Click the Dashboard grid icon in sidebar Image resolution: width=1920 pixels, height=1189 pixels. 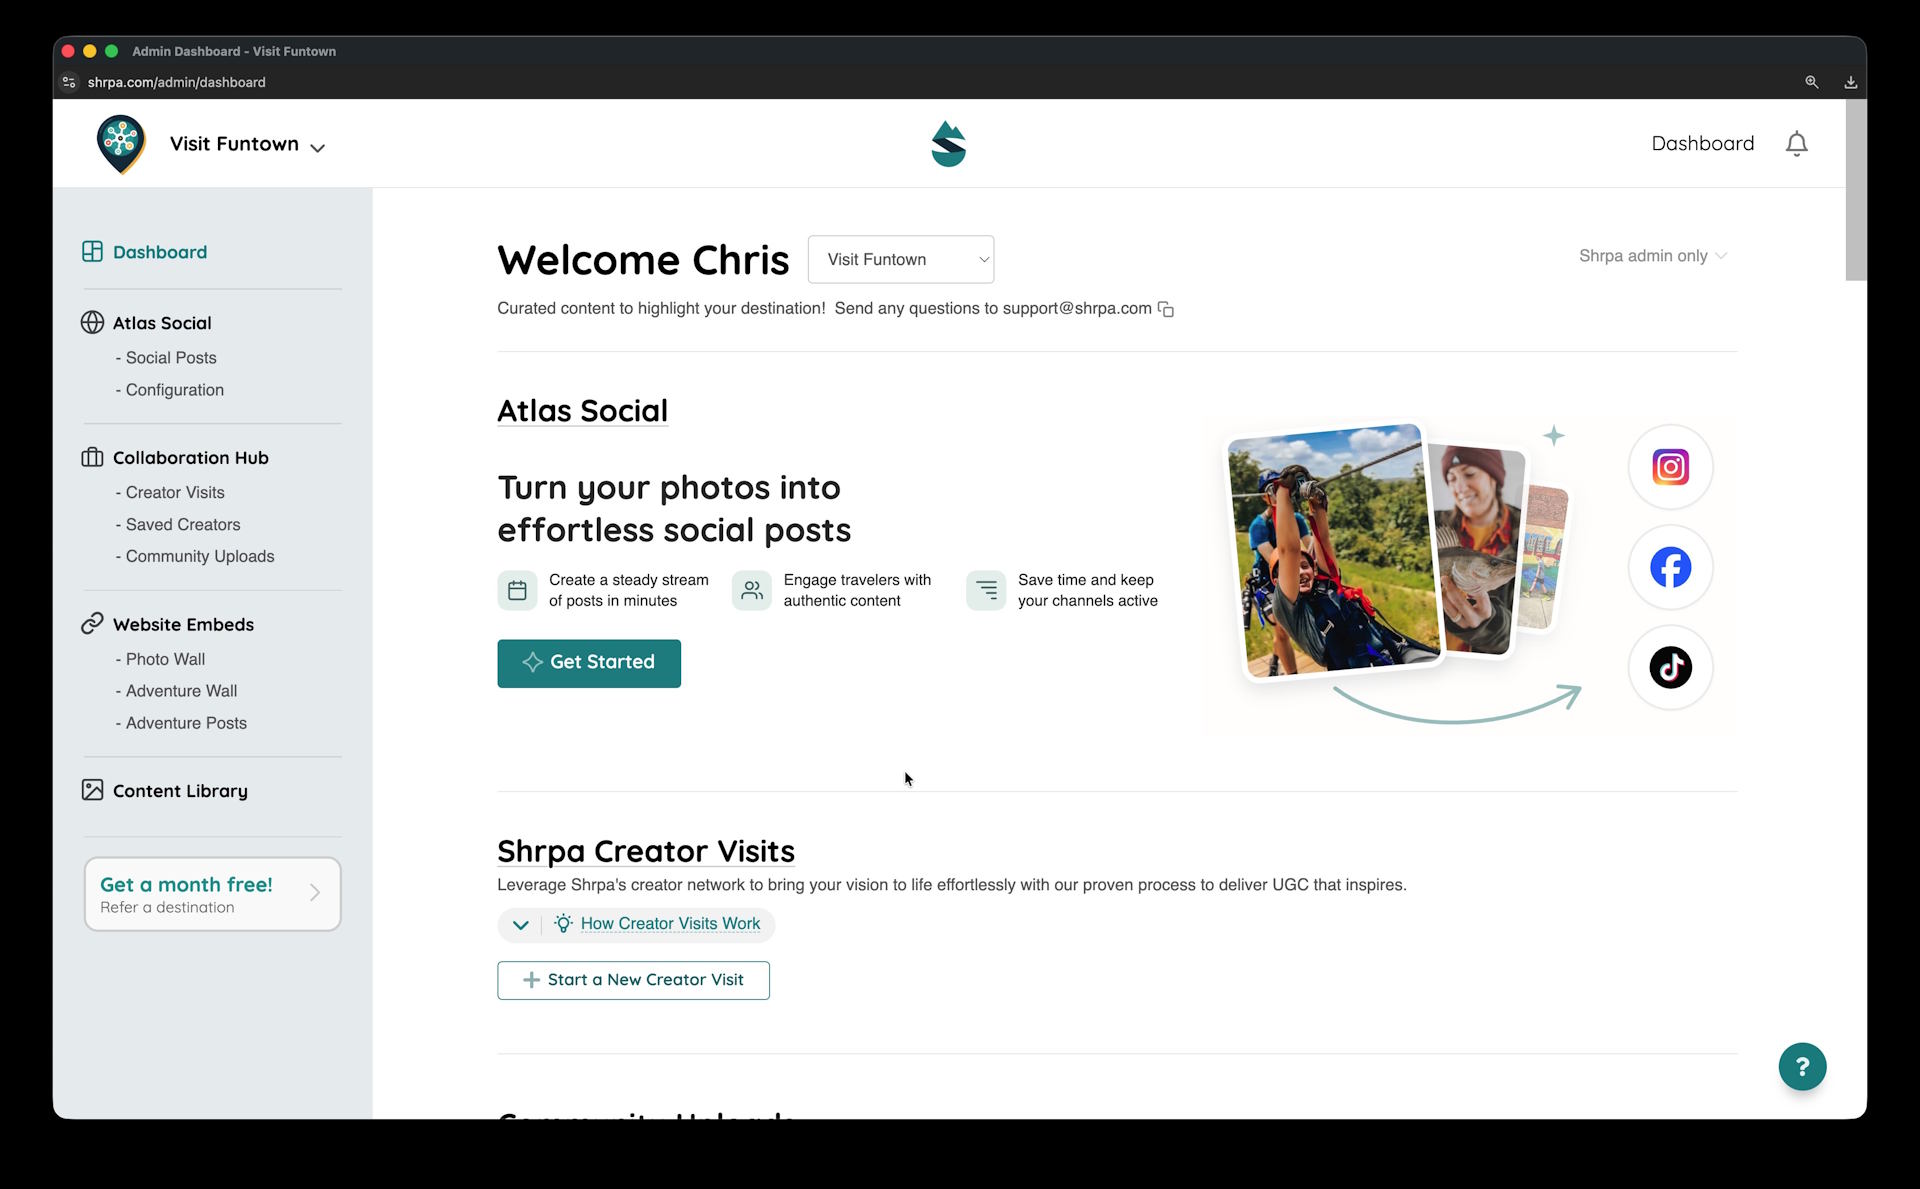(x=92, y=251)
